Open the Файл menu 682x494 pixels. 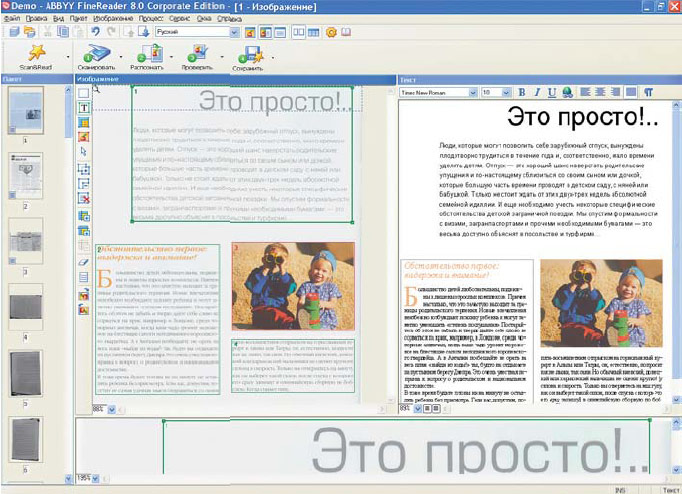point(12,18)
